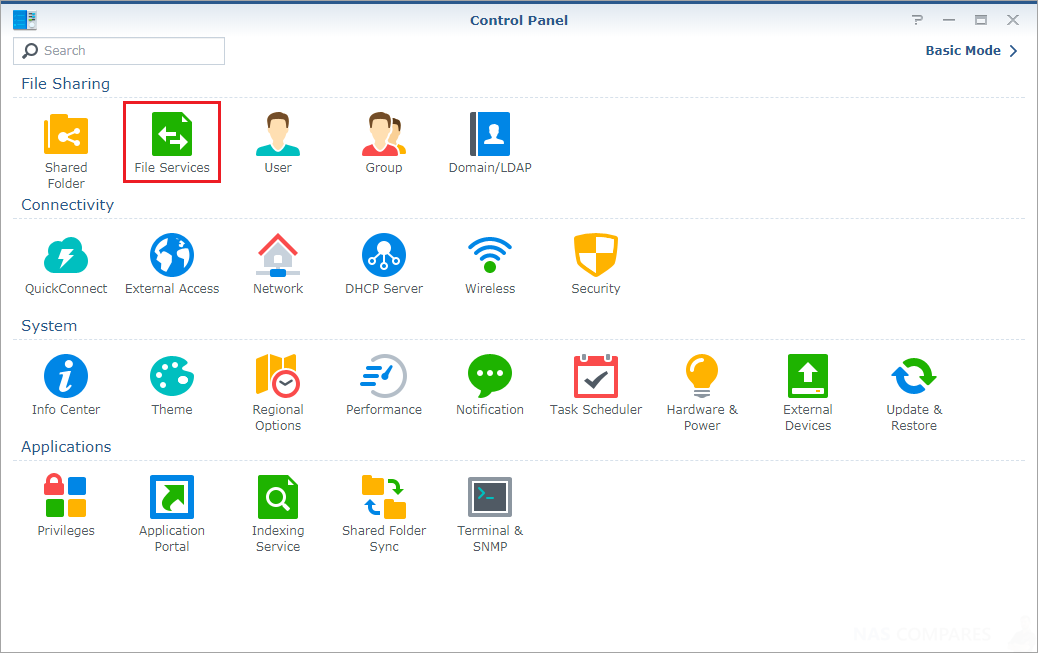Click the Control Panel icon in title bar
This screenshot has width=1038, height=653.
coord(24,20)
